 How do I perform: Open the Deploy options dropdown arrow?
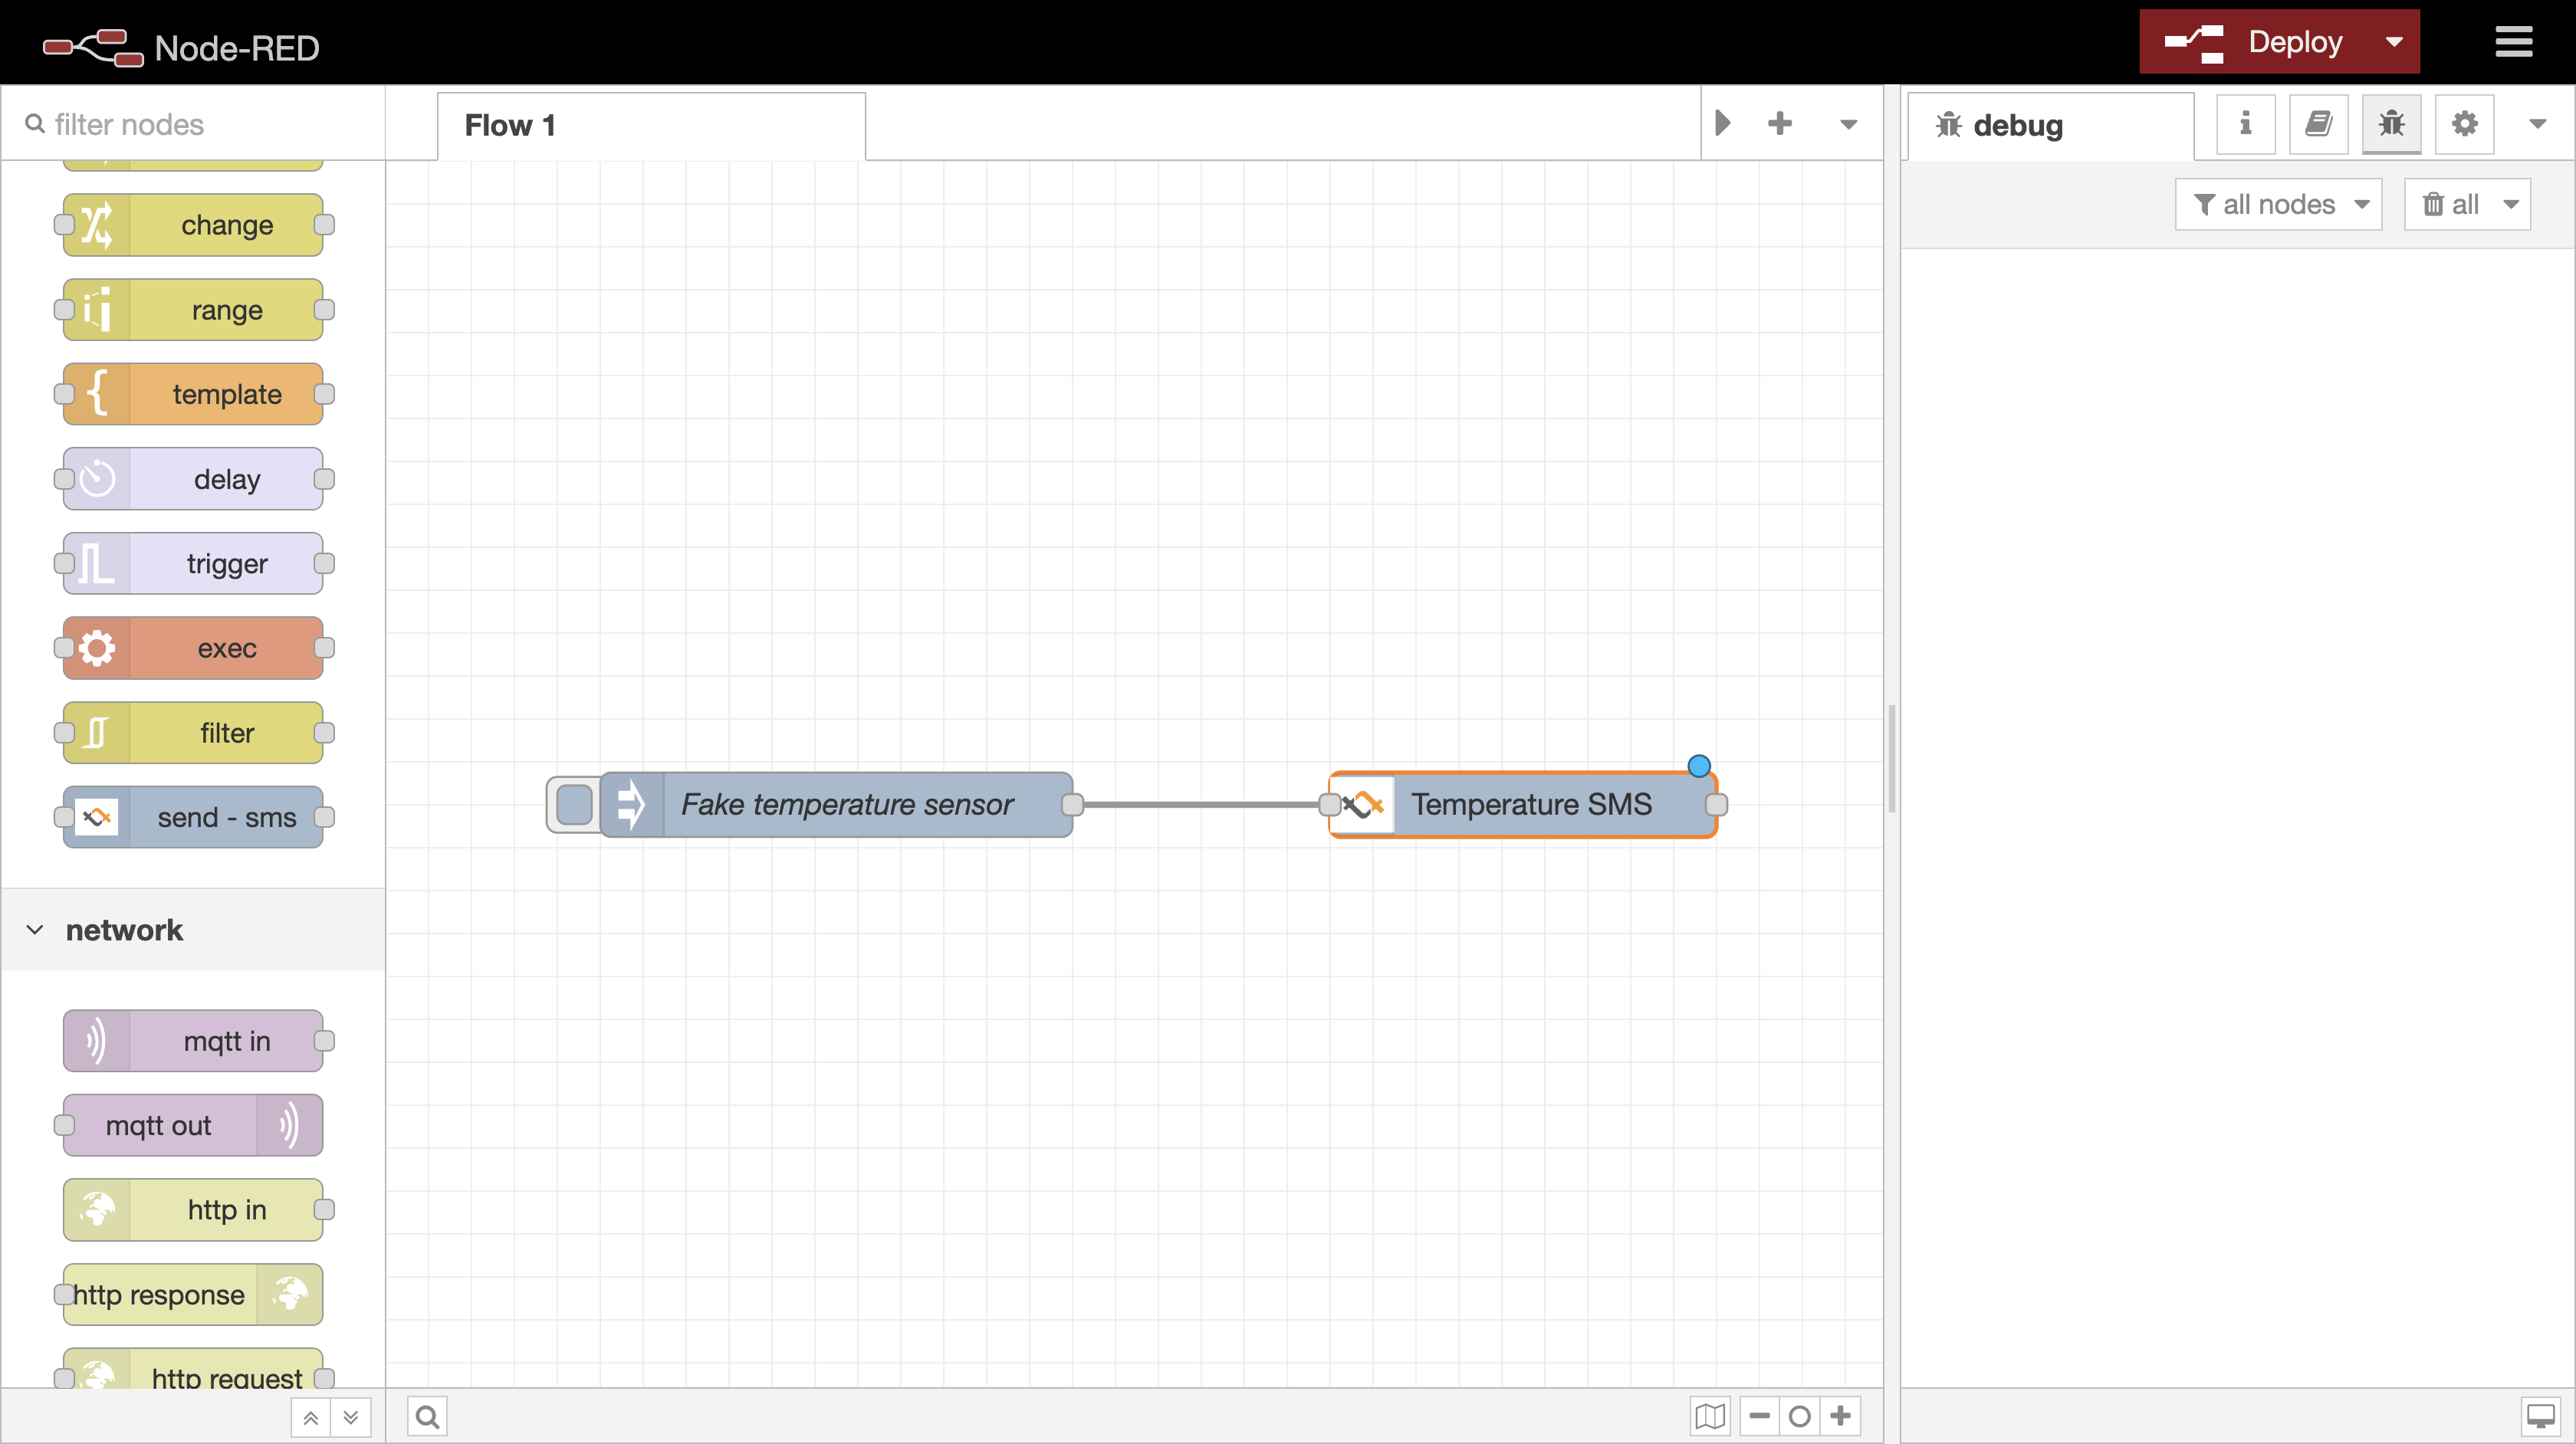[x=2394, y=42]
